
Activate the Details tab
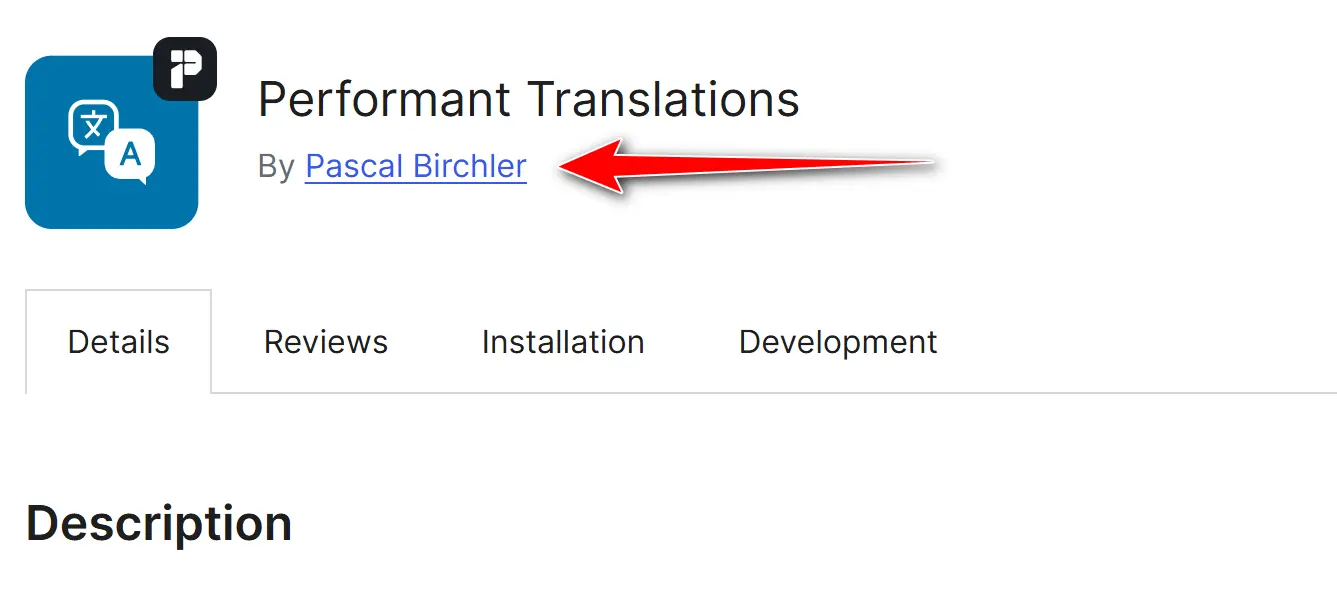click(118, 341)
